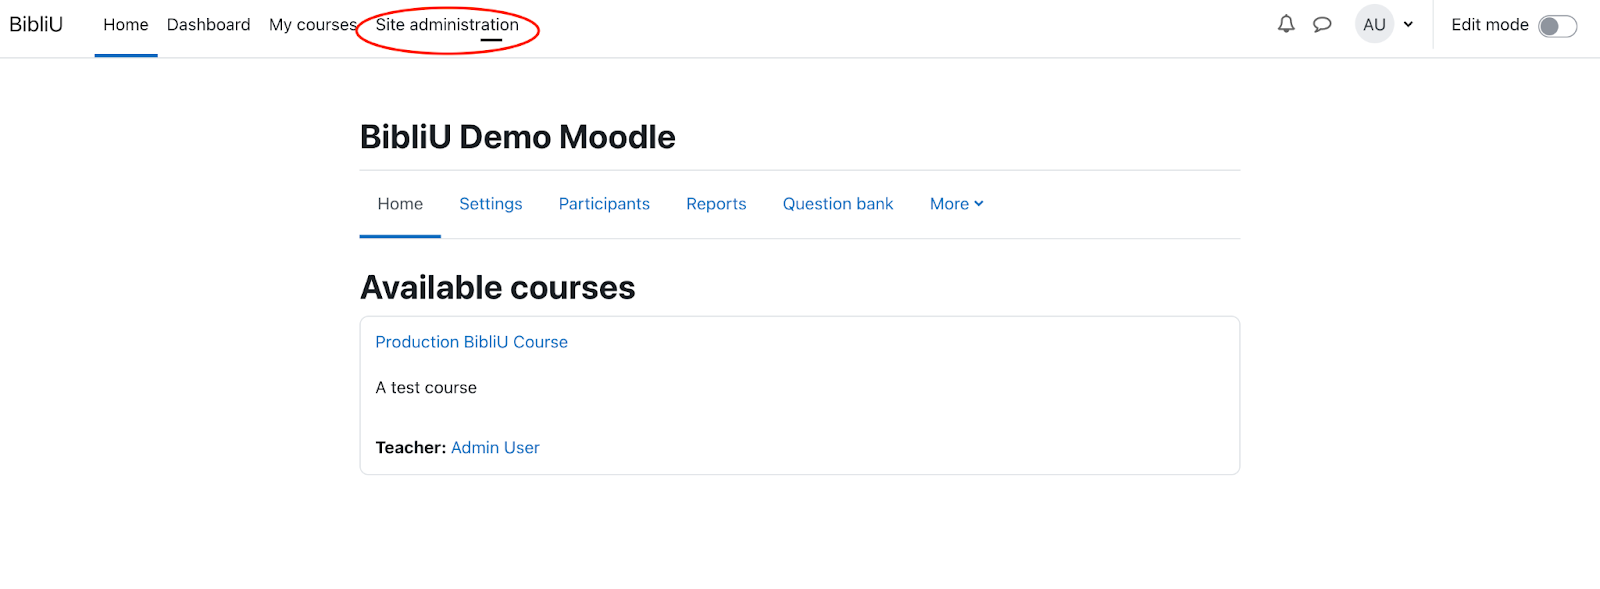The width and height of the screenshot is (1600, 589).
Task: Switch to the Settings tab
Action: click(x=490, y=204)
